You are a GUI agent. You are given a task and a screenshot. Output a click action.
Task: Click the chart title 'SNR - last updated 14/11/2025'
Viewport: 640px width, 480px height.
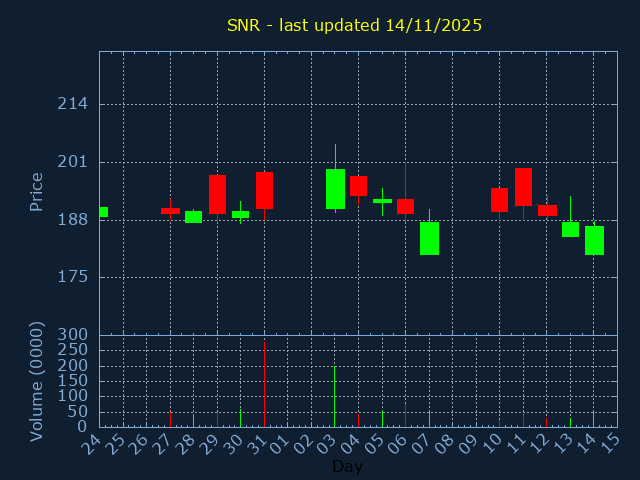pos(354,25)
